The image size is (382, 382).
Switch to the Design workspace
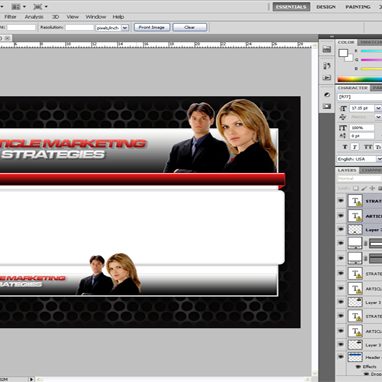click(326, 7)
